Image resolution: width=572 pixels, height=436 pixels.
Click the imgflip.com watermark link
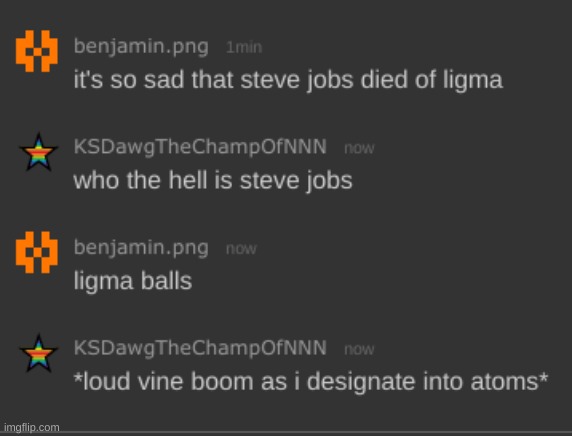(x=31, y=428)
